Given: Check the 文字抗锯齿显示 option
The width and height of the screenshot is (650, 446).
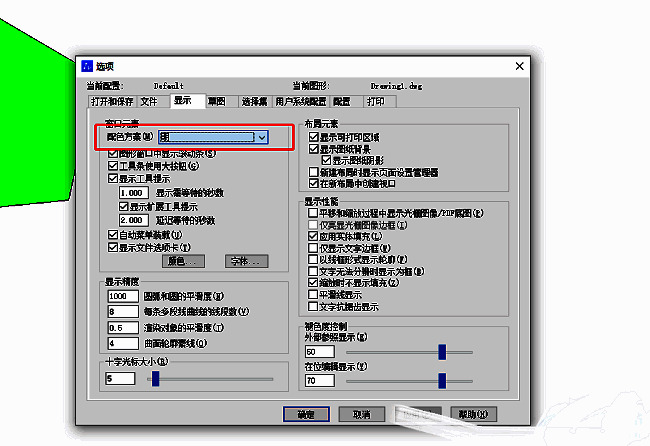Looking at the screenshot, I should [x=312, y=307].
